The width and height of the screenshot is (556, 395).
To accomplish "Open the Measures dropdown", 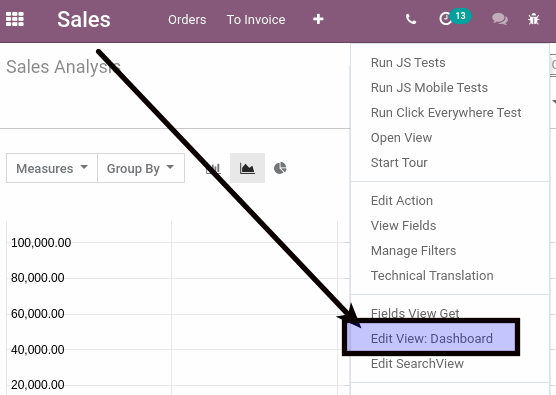I will 52,168.
